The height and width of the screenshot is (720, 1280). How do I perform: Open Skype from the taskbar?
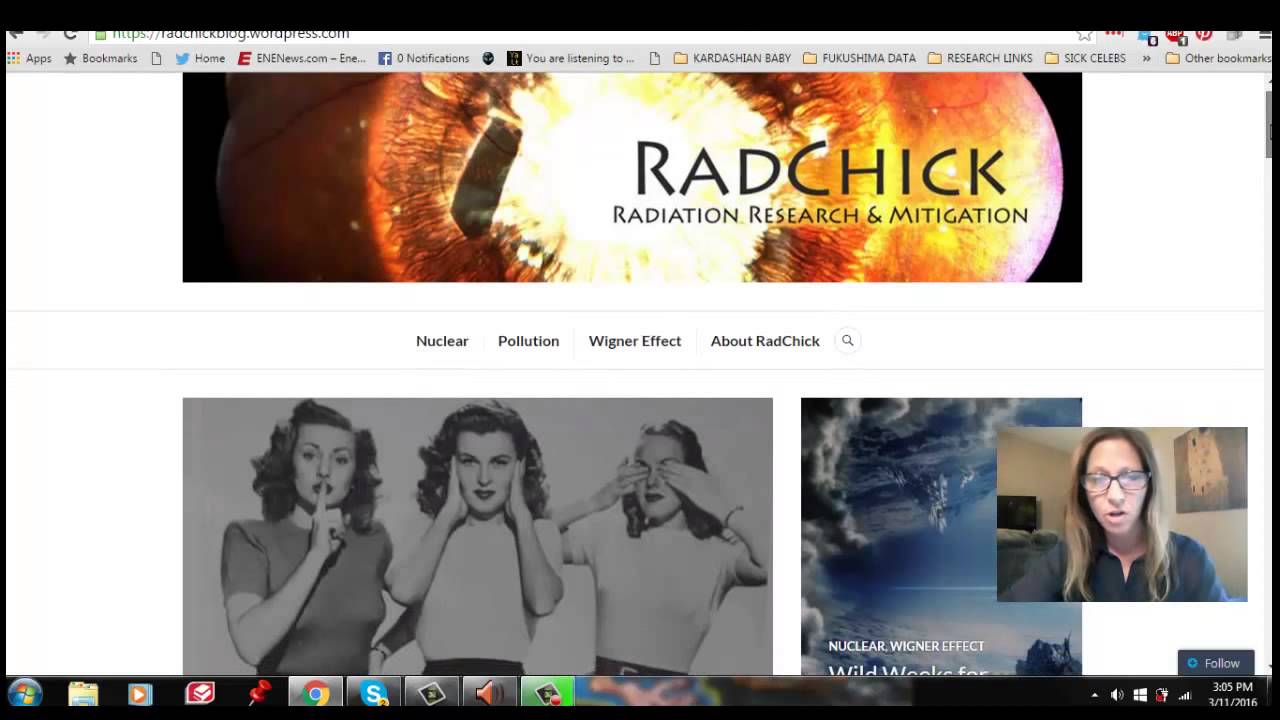[x=374, y=693]
